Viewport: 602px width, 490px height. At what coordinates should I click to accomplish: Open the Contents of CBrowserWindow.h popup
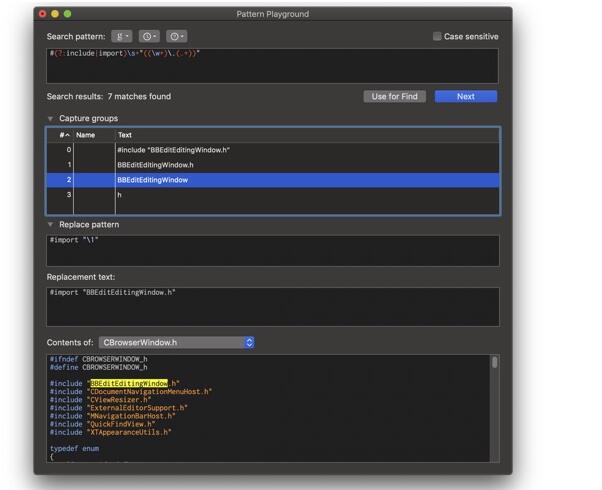click(x=177, y=343)
